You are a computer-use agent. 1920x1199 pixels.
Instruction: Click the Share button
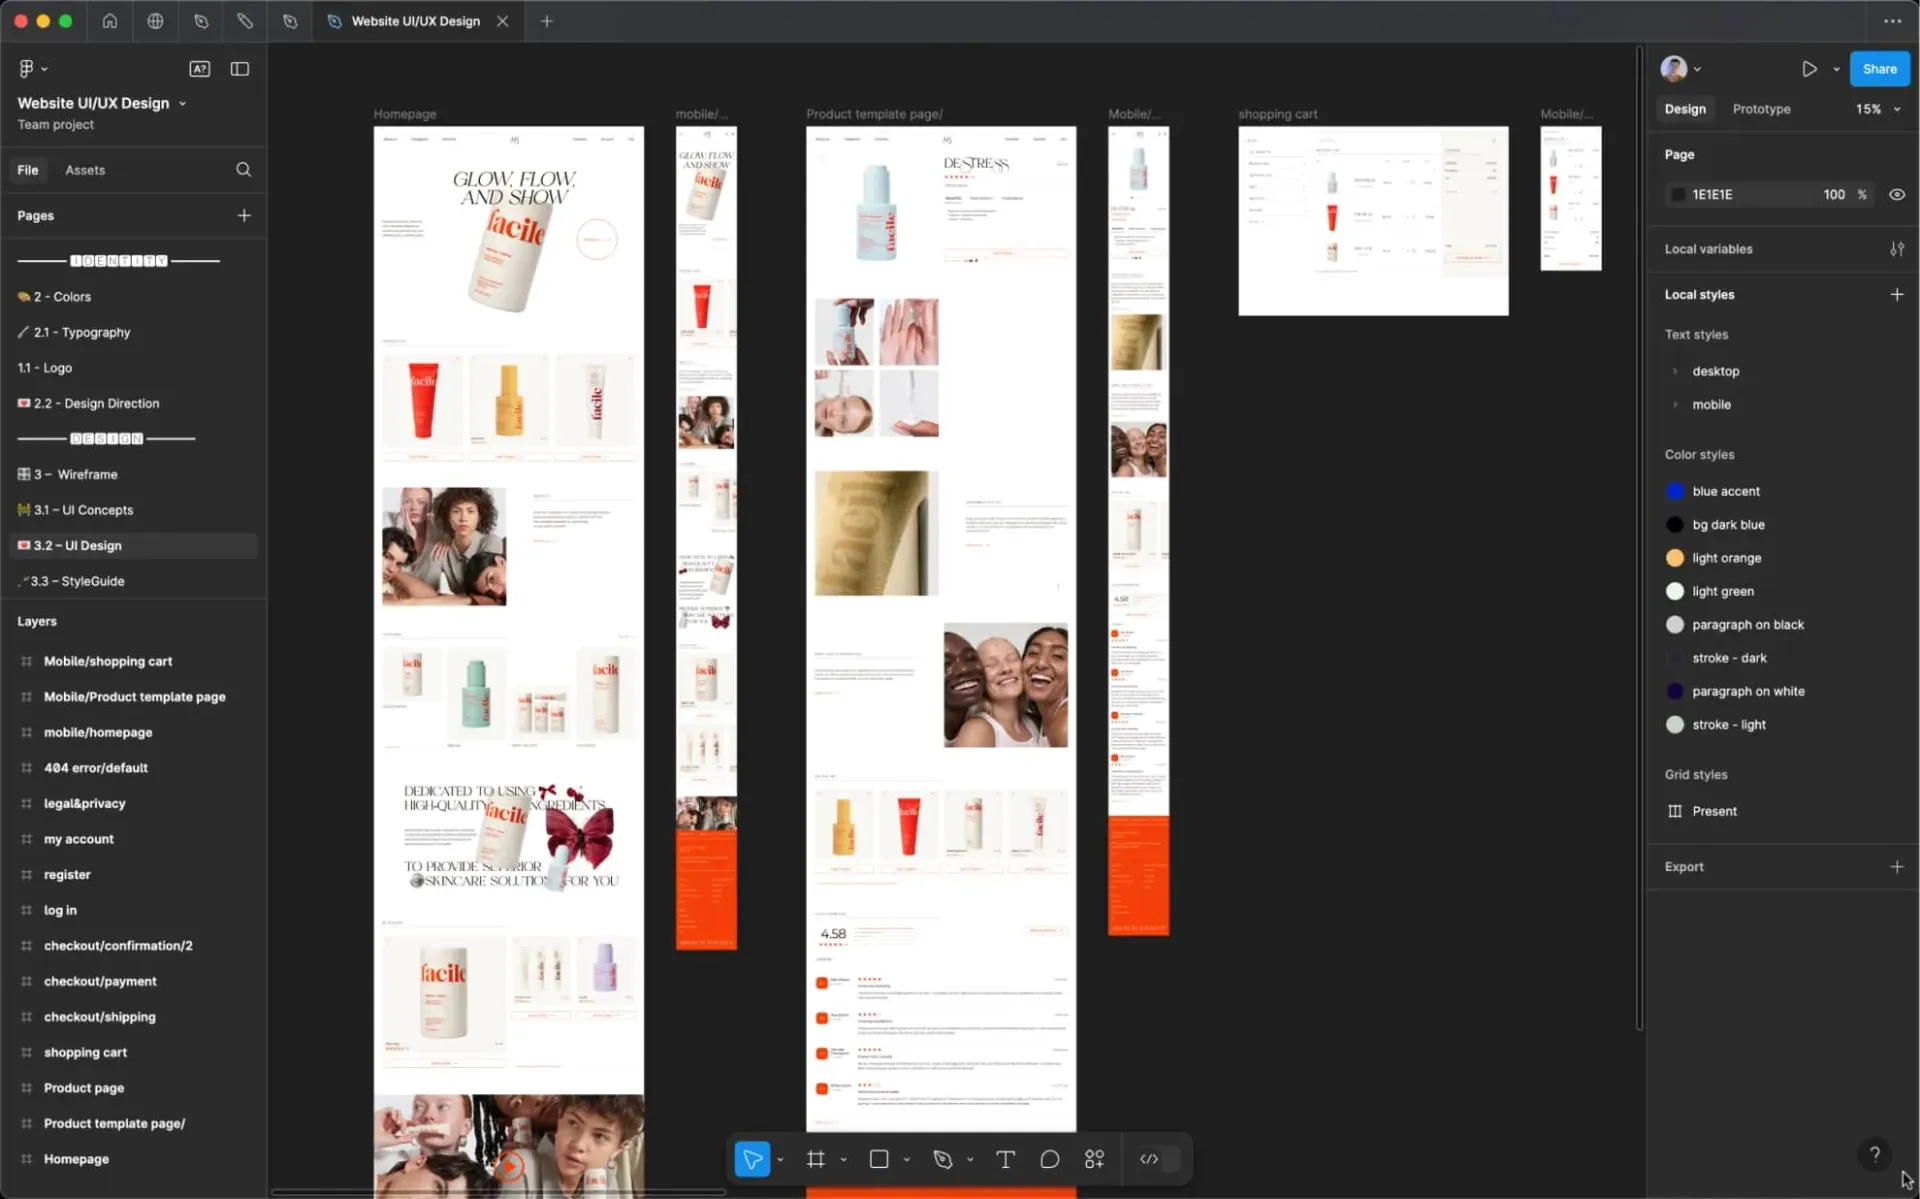click(x=1879, y=69)
